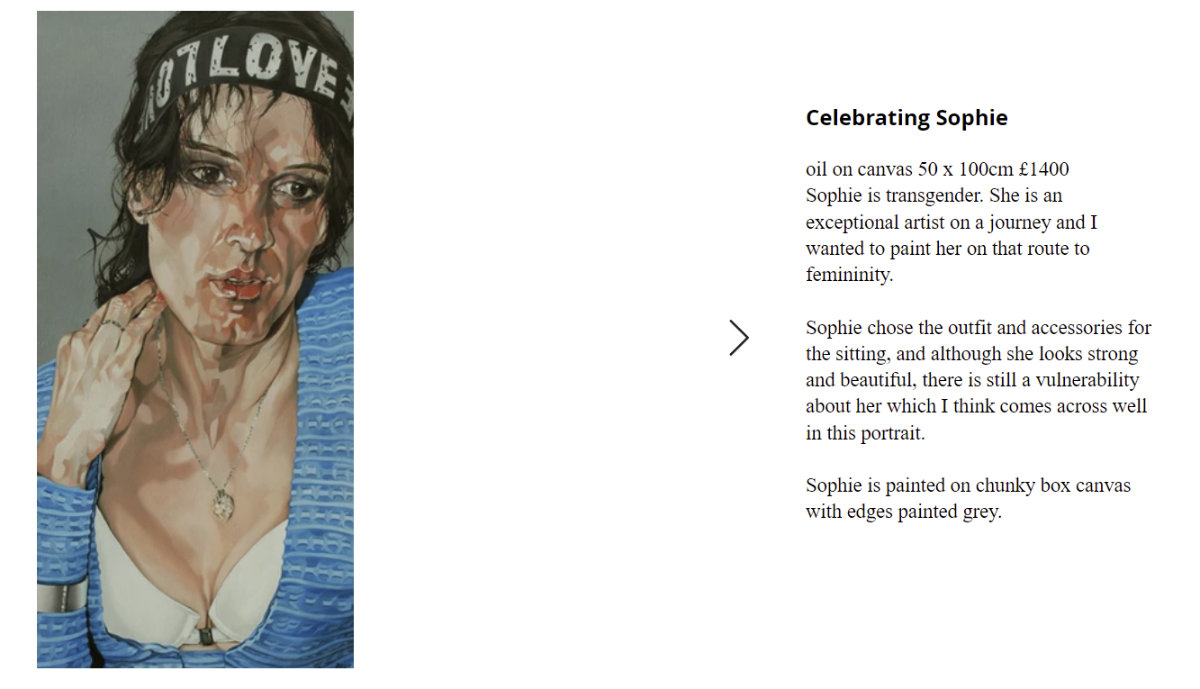Click the paragraph about outfit and accessories
Viewport: 1200px width, 689px height.
(979, 380)
